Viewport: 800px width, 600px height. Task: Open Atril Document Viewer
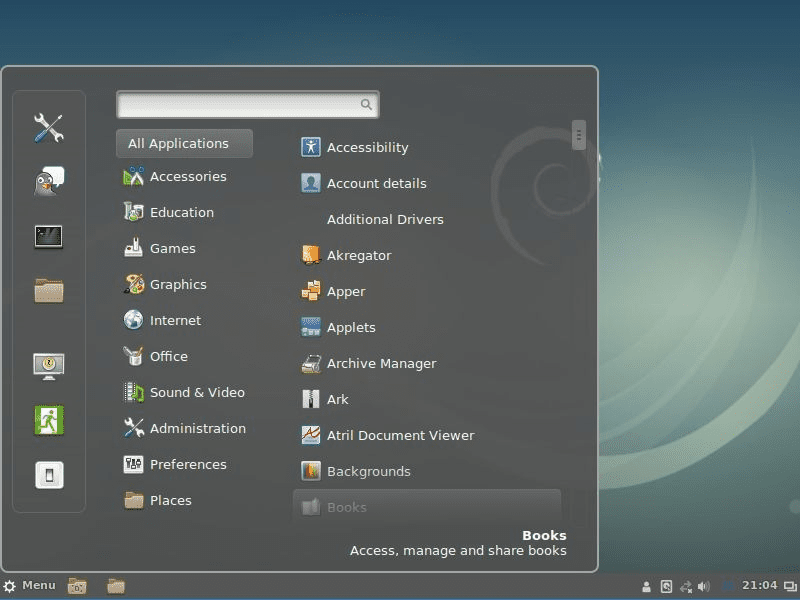pos(399,436)
